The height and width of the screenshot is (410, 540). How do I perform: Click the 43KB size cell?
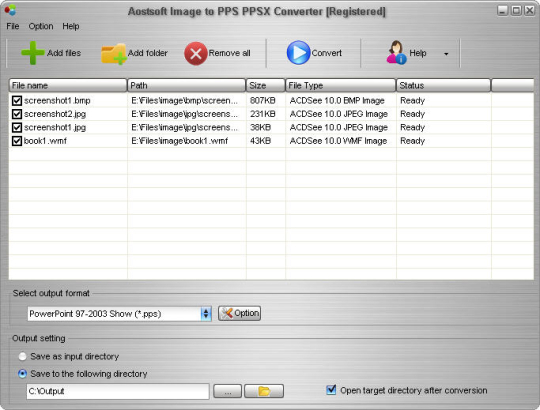(x=260, y=141)
